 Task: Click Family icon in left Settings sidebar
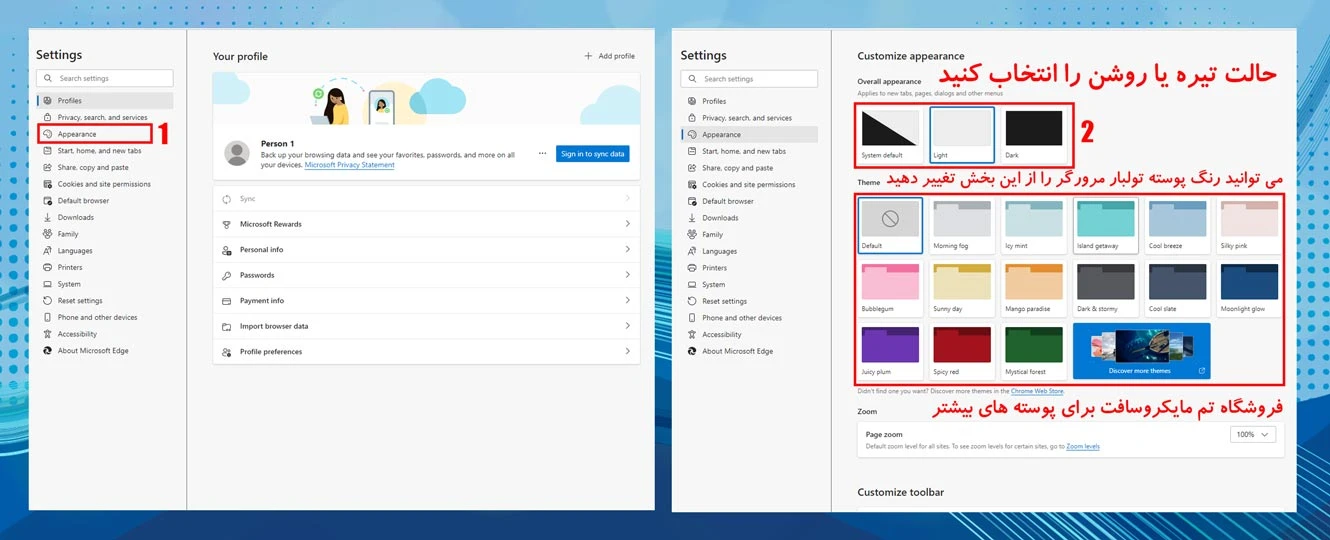(47, 234)
